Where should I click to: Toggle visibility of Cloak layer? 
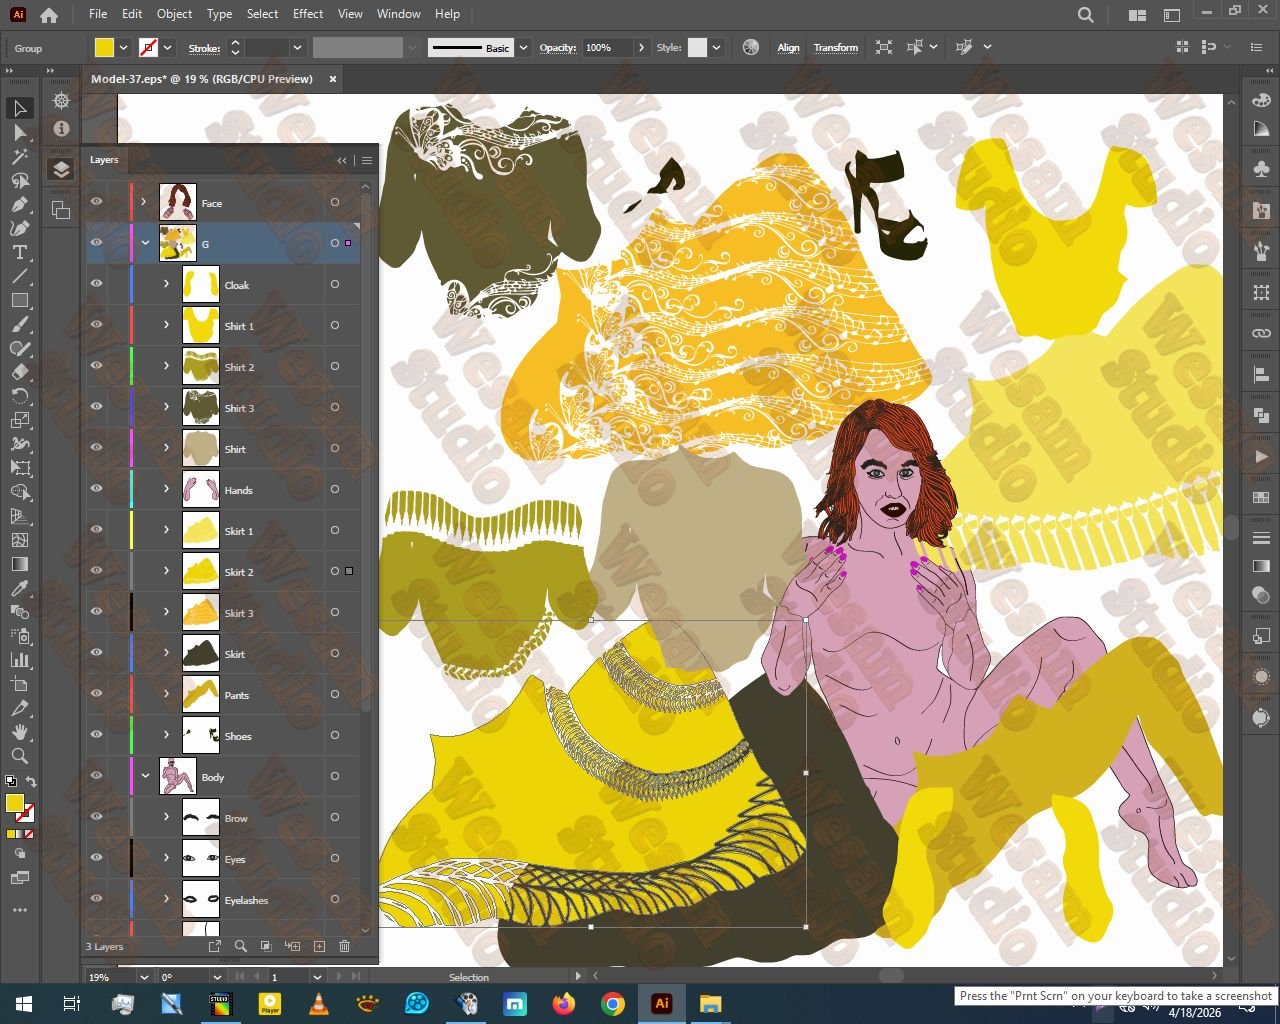pos(97,284)
